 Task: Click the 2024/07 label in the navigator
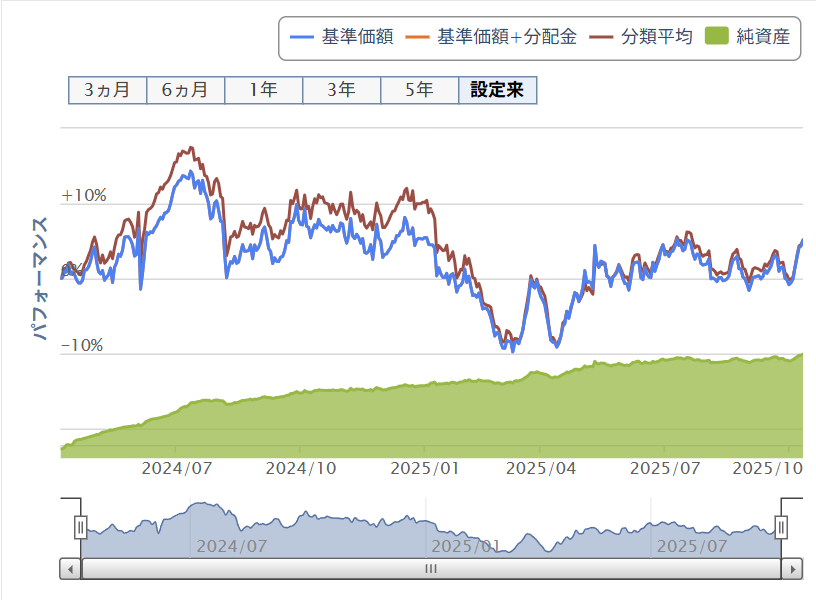[231, 546]
